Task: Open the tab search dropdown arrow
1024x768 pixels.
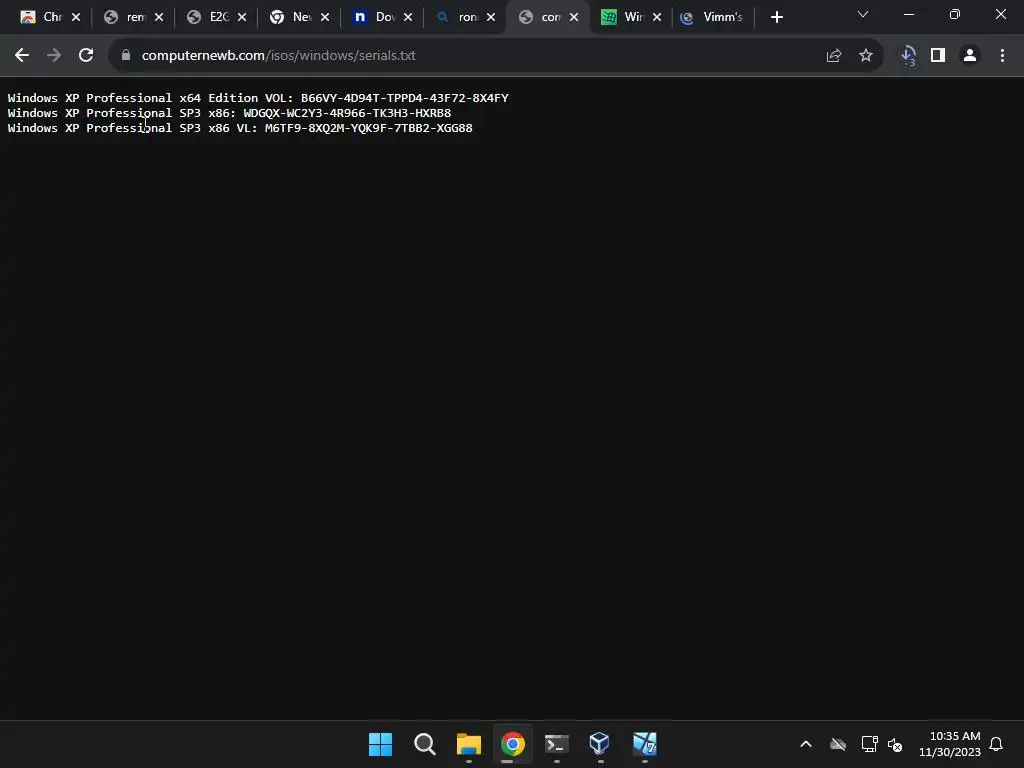Action: tap(863, 14)
